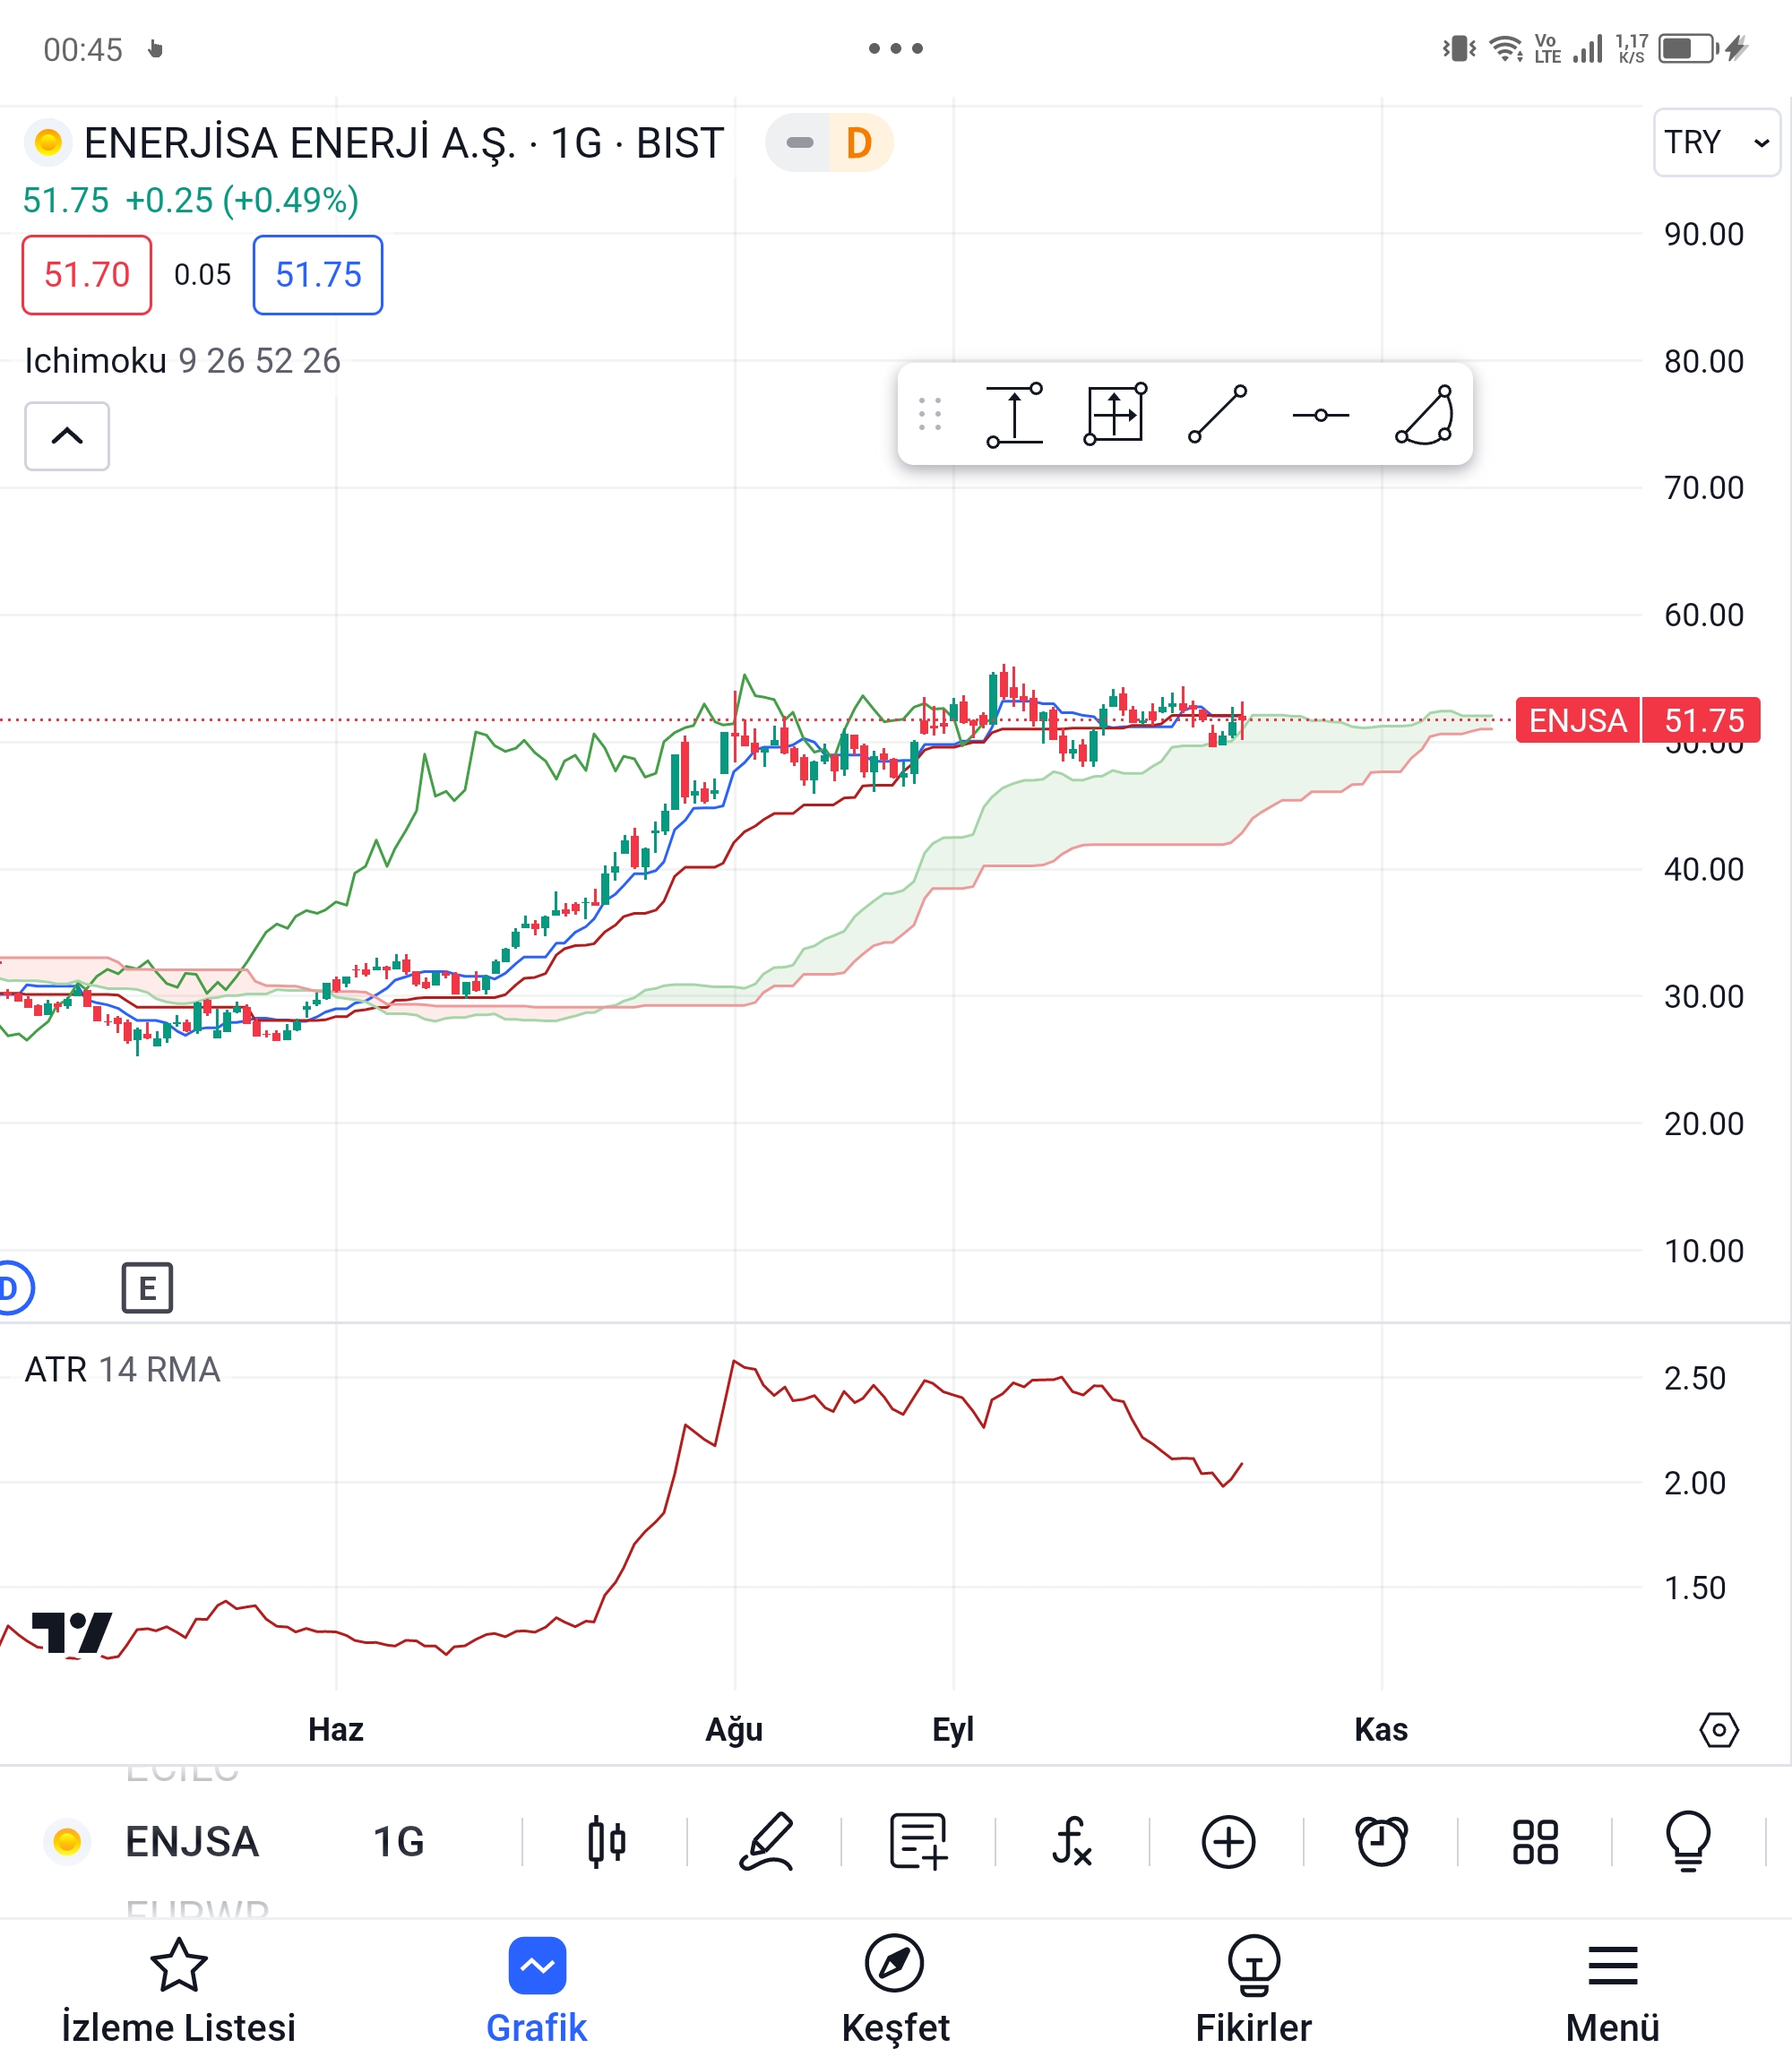Tap the 60.00 price scale label
Viewport: 1792px width, 2057px height.
click(1703, 615)
